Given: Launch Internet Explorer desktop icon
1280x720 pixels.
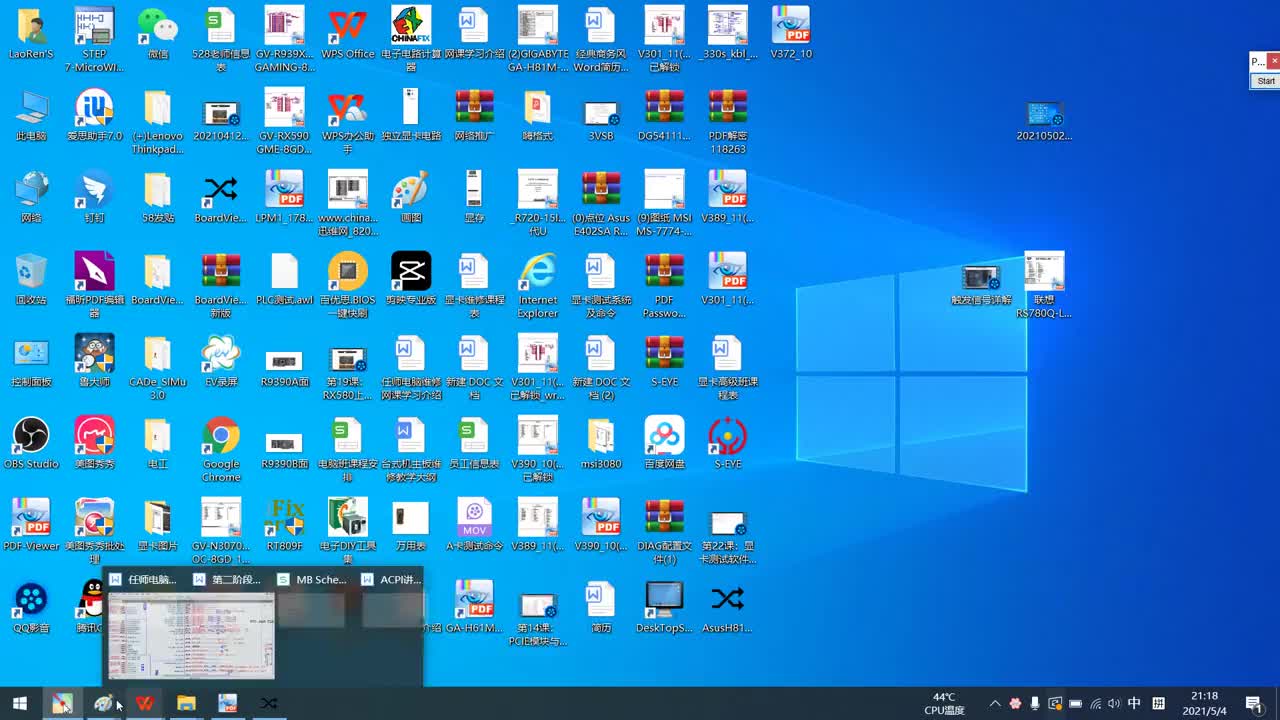Looking at the screenshot, I should tap(537, 286).
